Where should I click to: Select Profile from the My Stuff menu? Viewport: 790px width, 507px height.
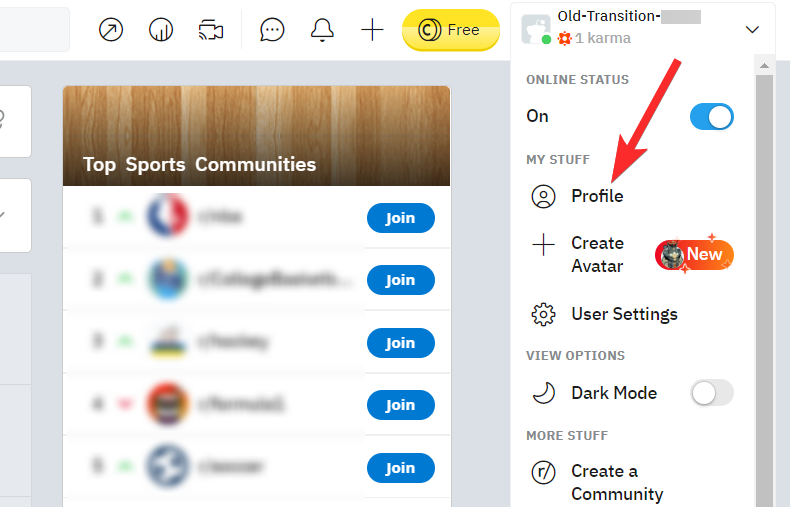click(x=597, y=196)
